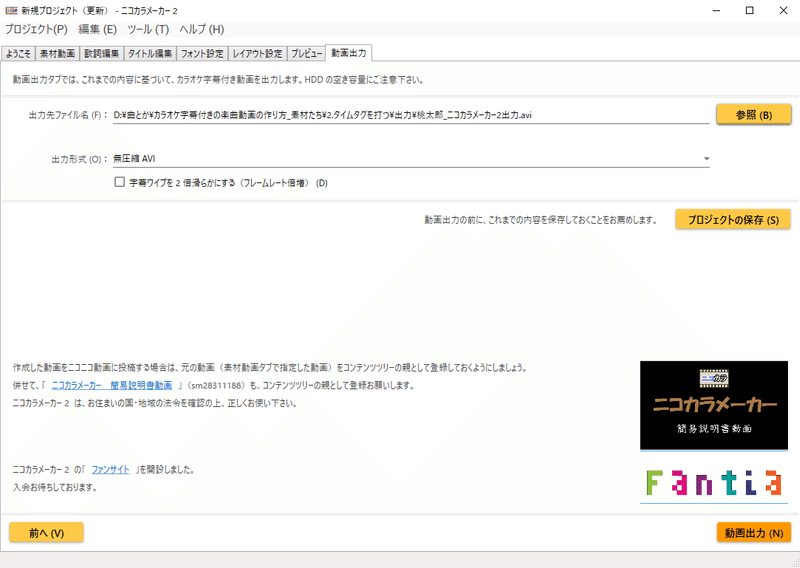
Task: Switch to the フォント設定 tab
Action: pyautogui.click(x=202, y=54)
